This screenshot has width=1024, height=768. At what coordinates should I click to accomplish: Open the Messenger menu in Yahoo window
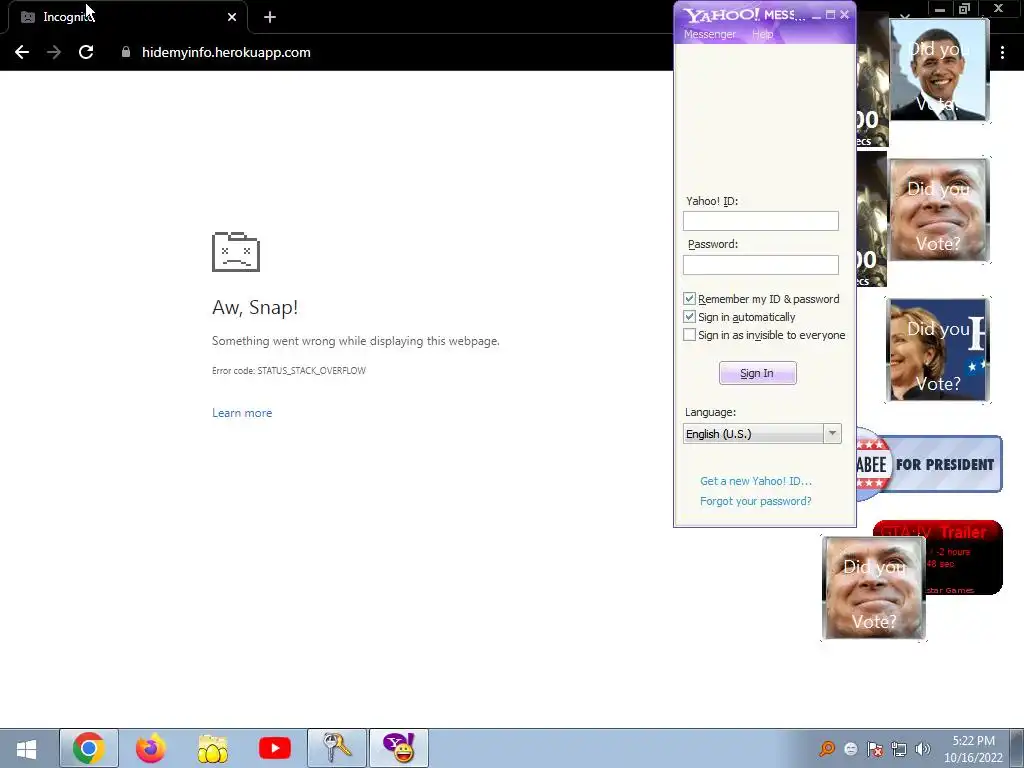tap(709, 34)
